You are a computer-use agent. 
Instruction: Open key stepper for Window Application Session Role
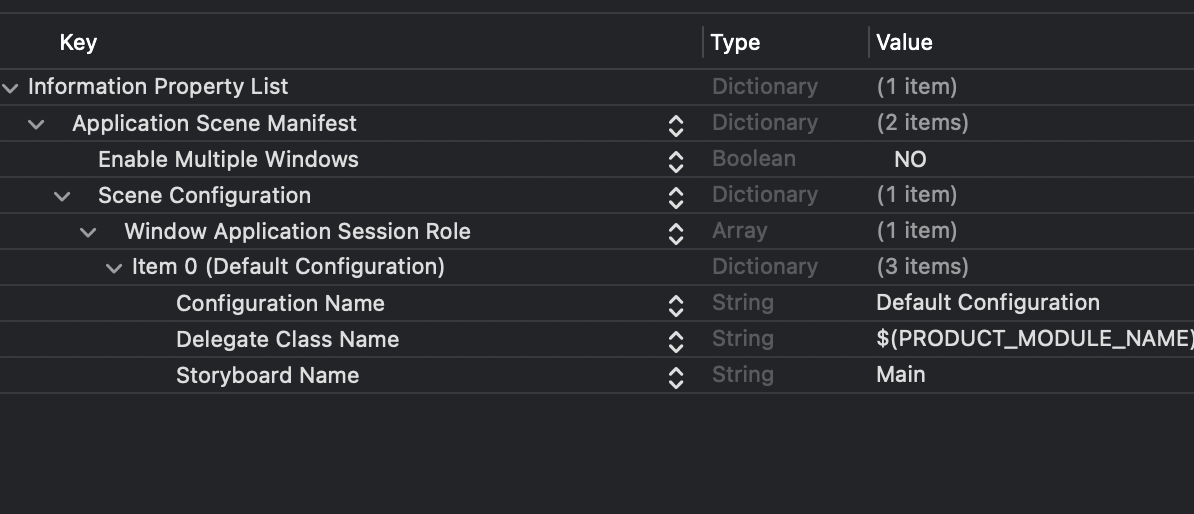click(x=676, y=233)
